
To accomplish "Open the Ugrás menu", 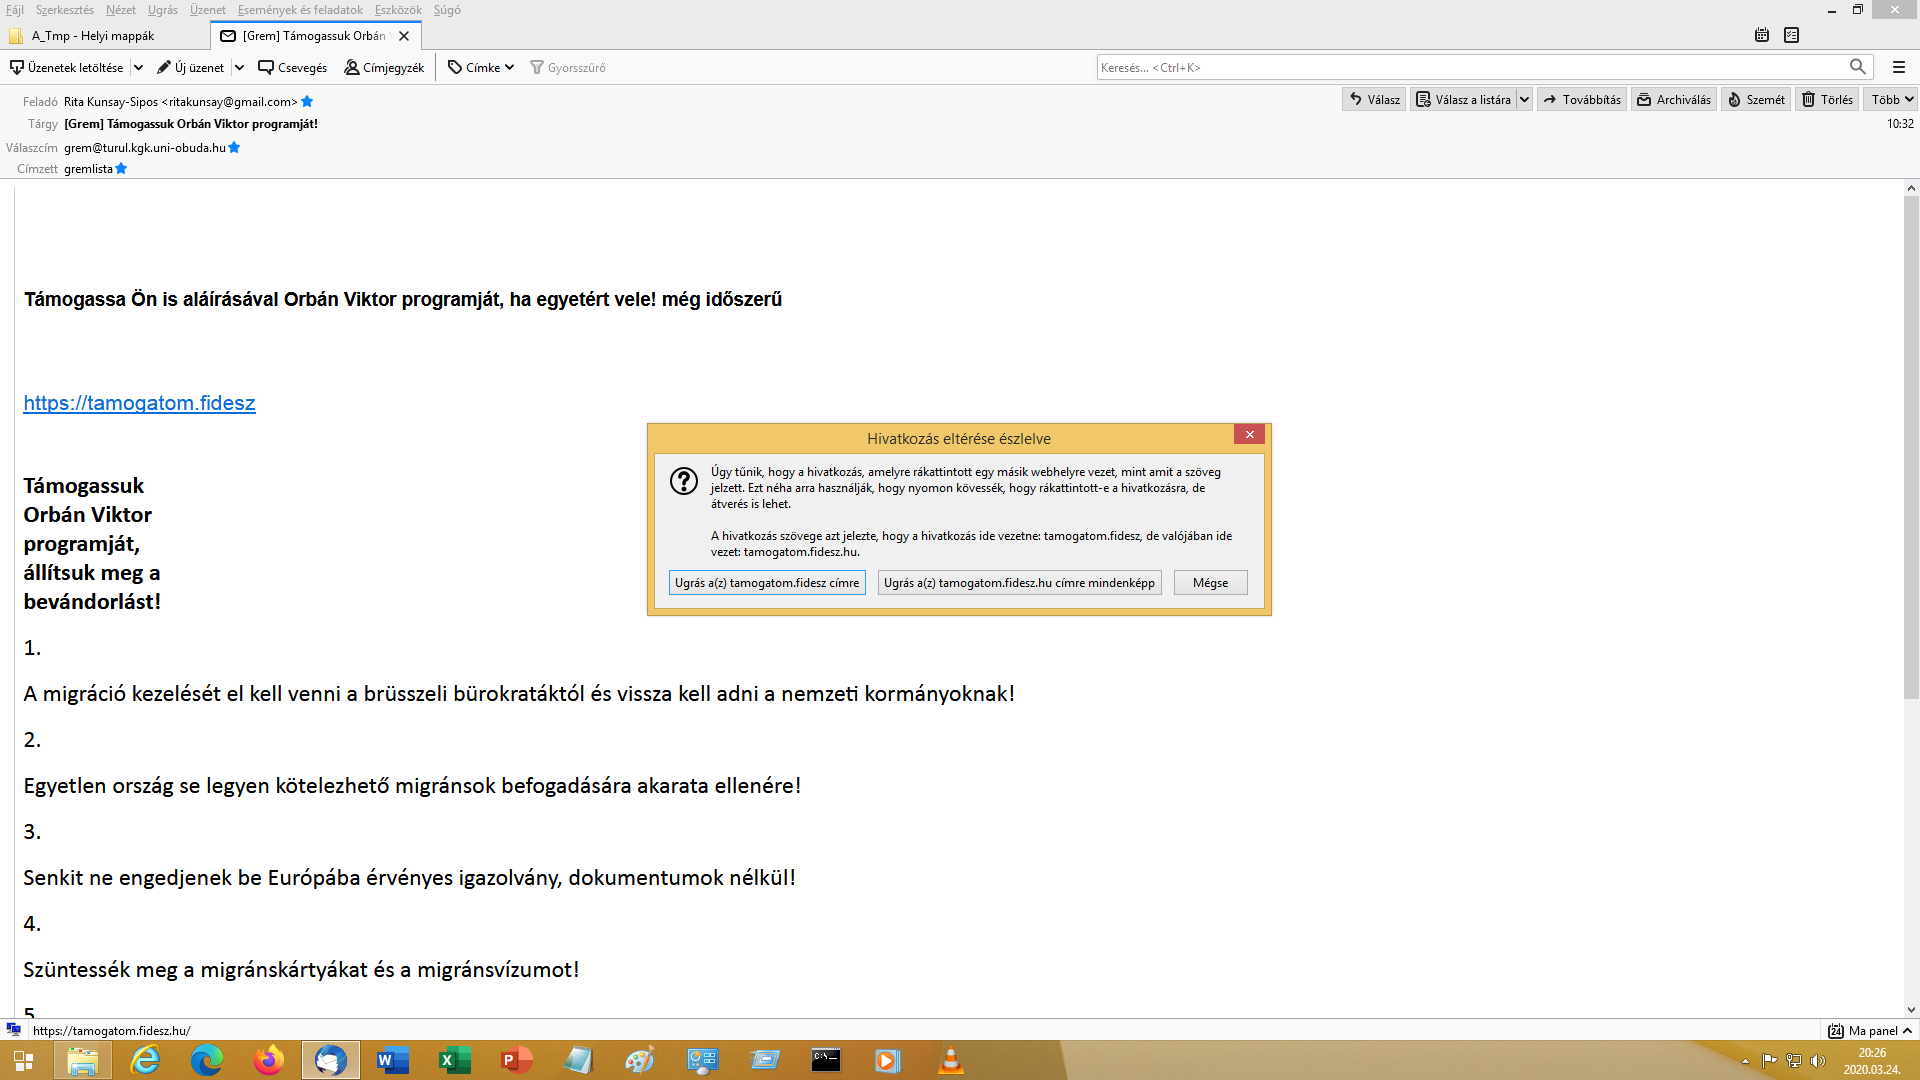I will (x=162, y=10).
